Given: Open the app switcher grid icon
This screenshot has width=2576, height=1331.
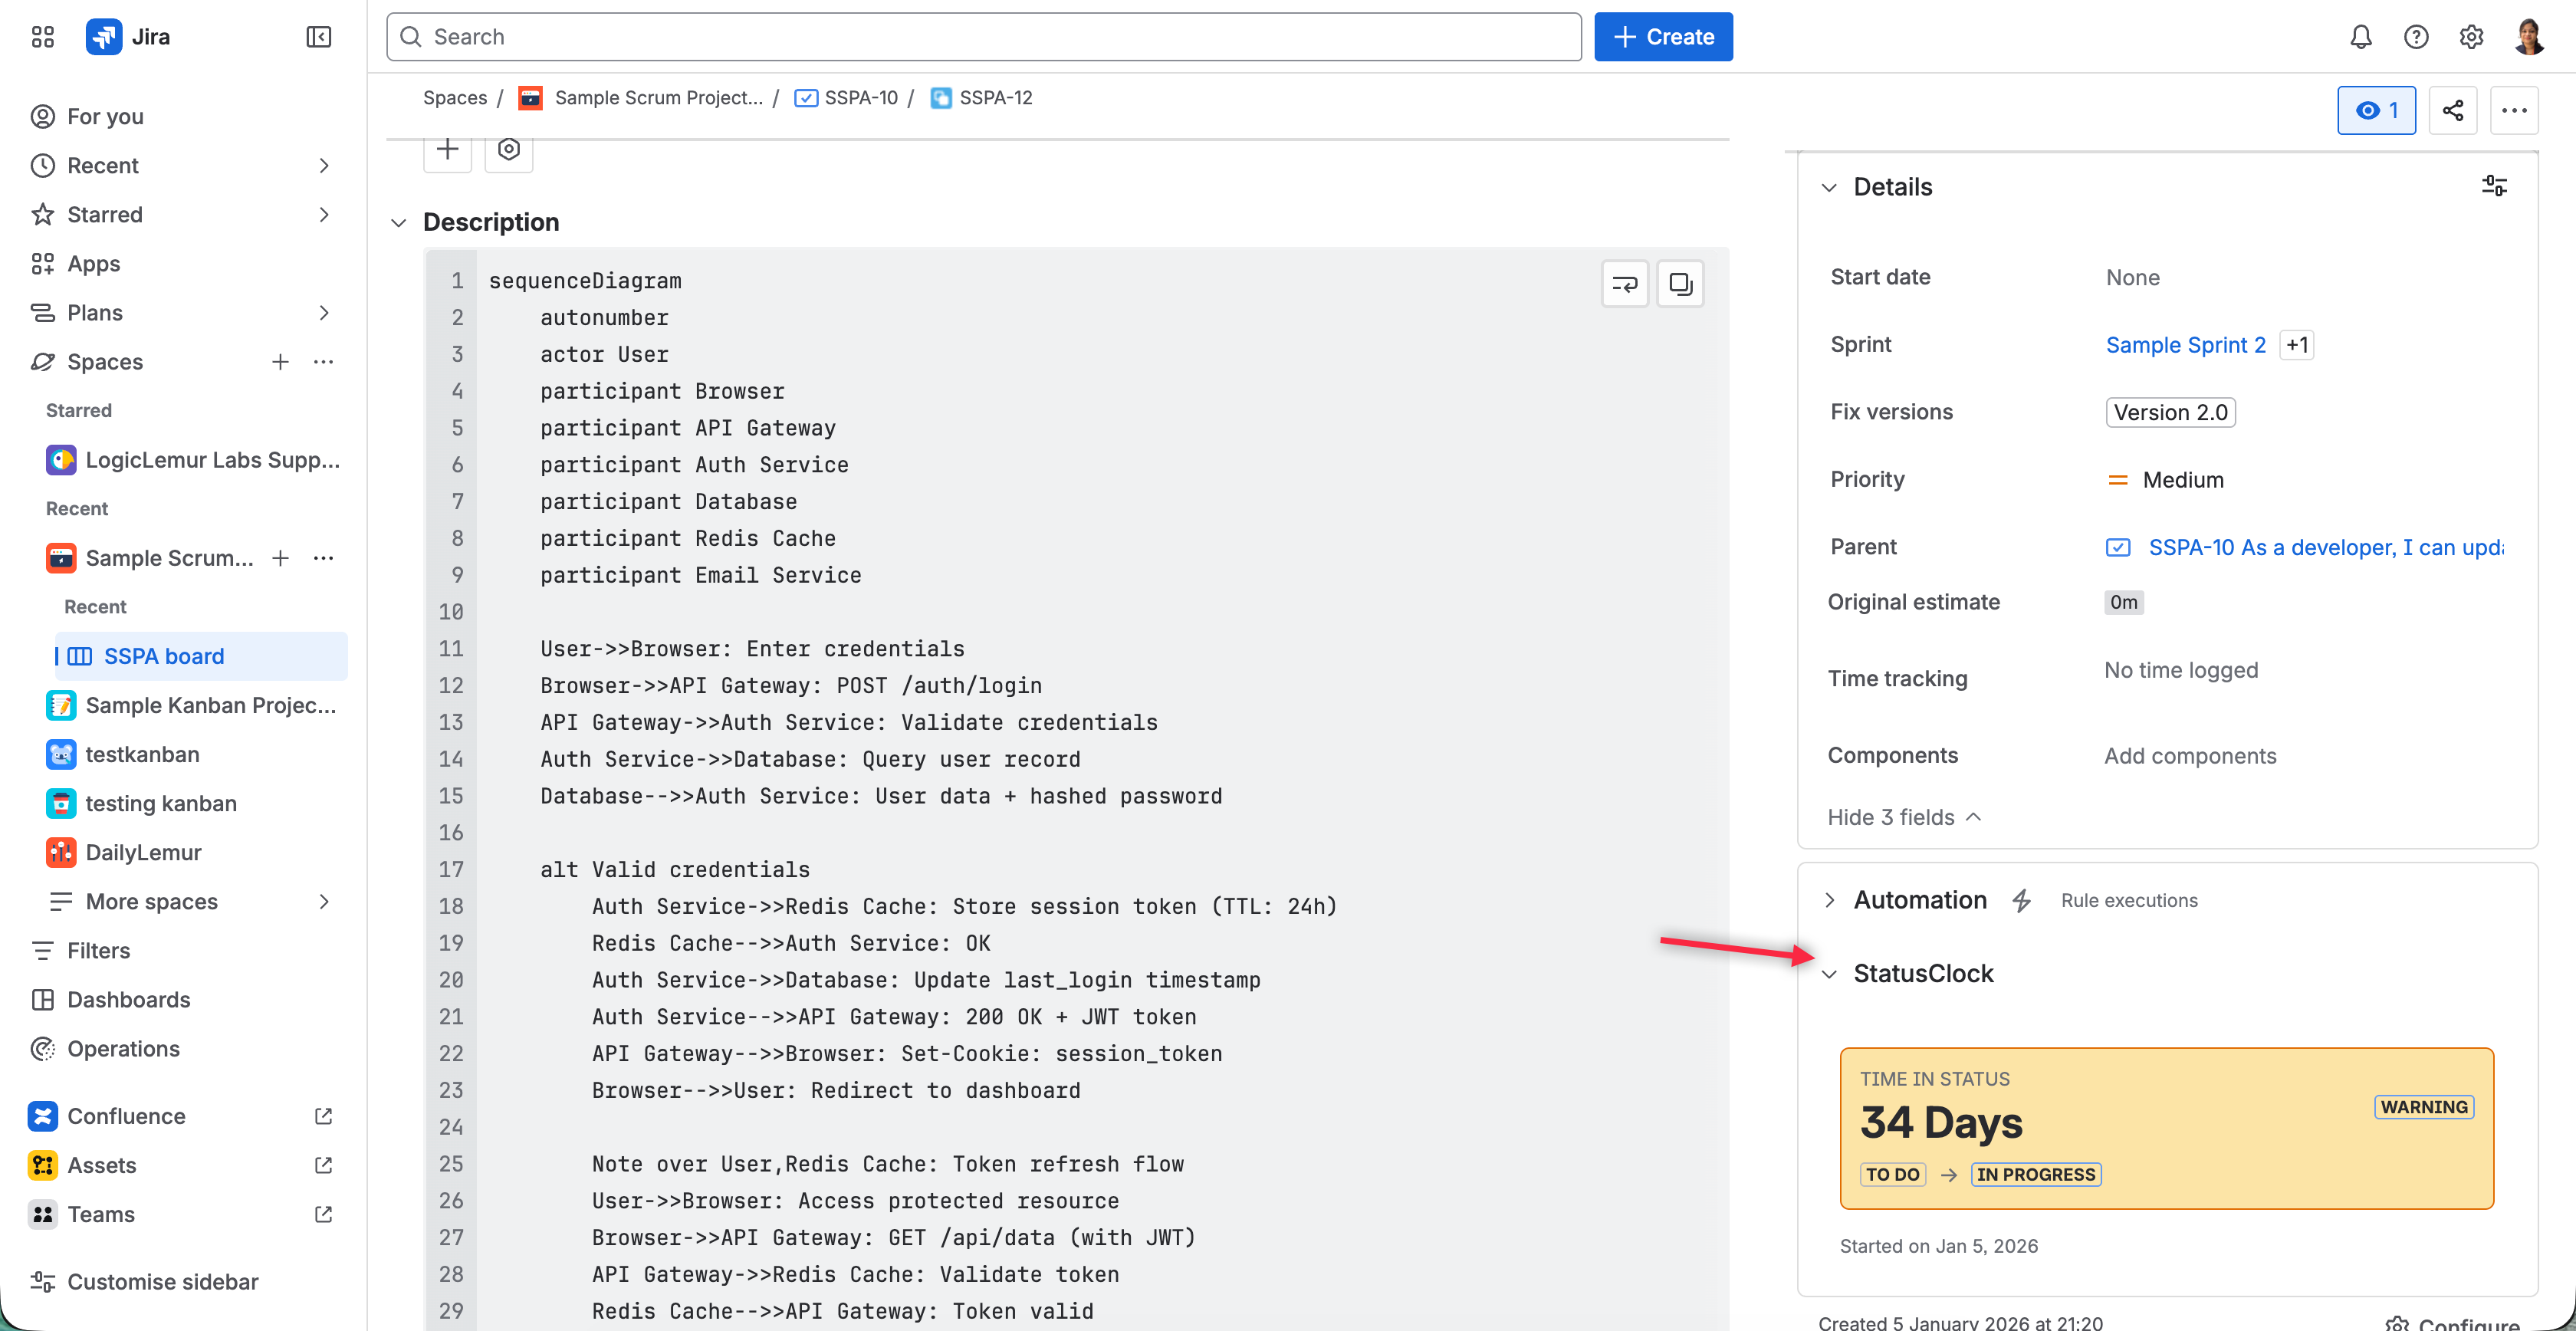Looking at the screenshot, I should pyautogui.click(x=42, y=37).
